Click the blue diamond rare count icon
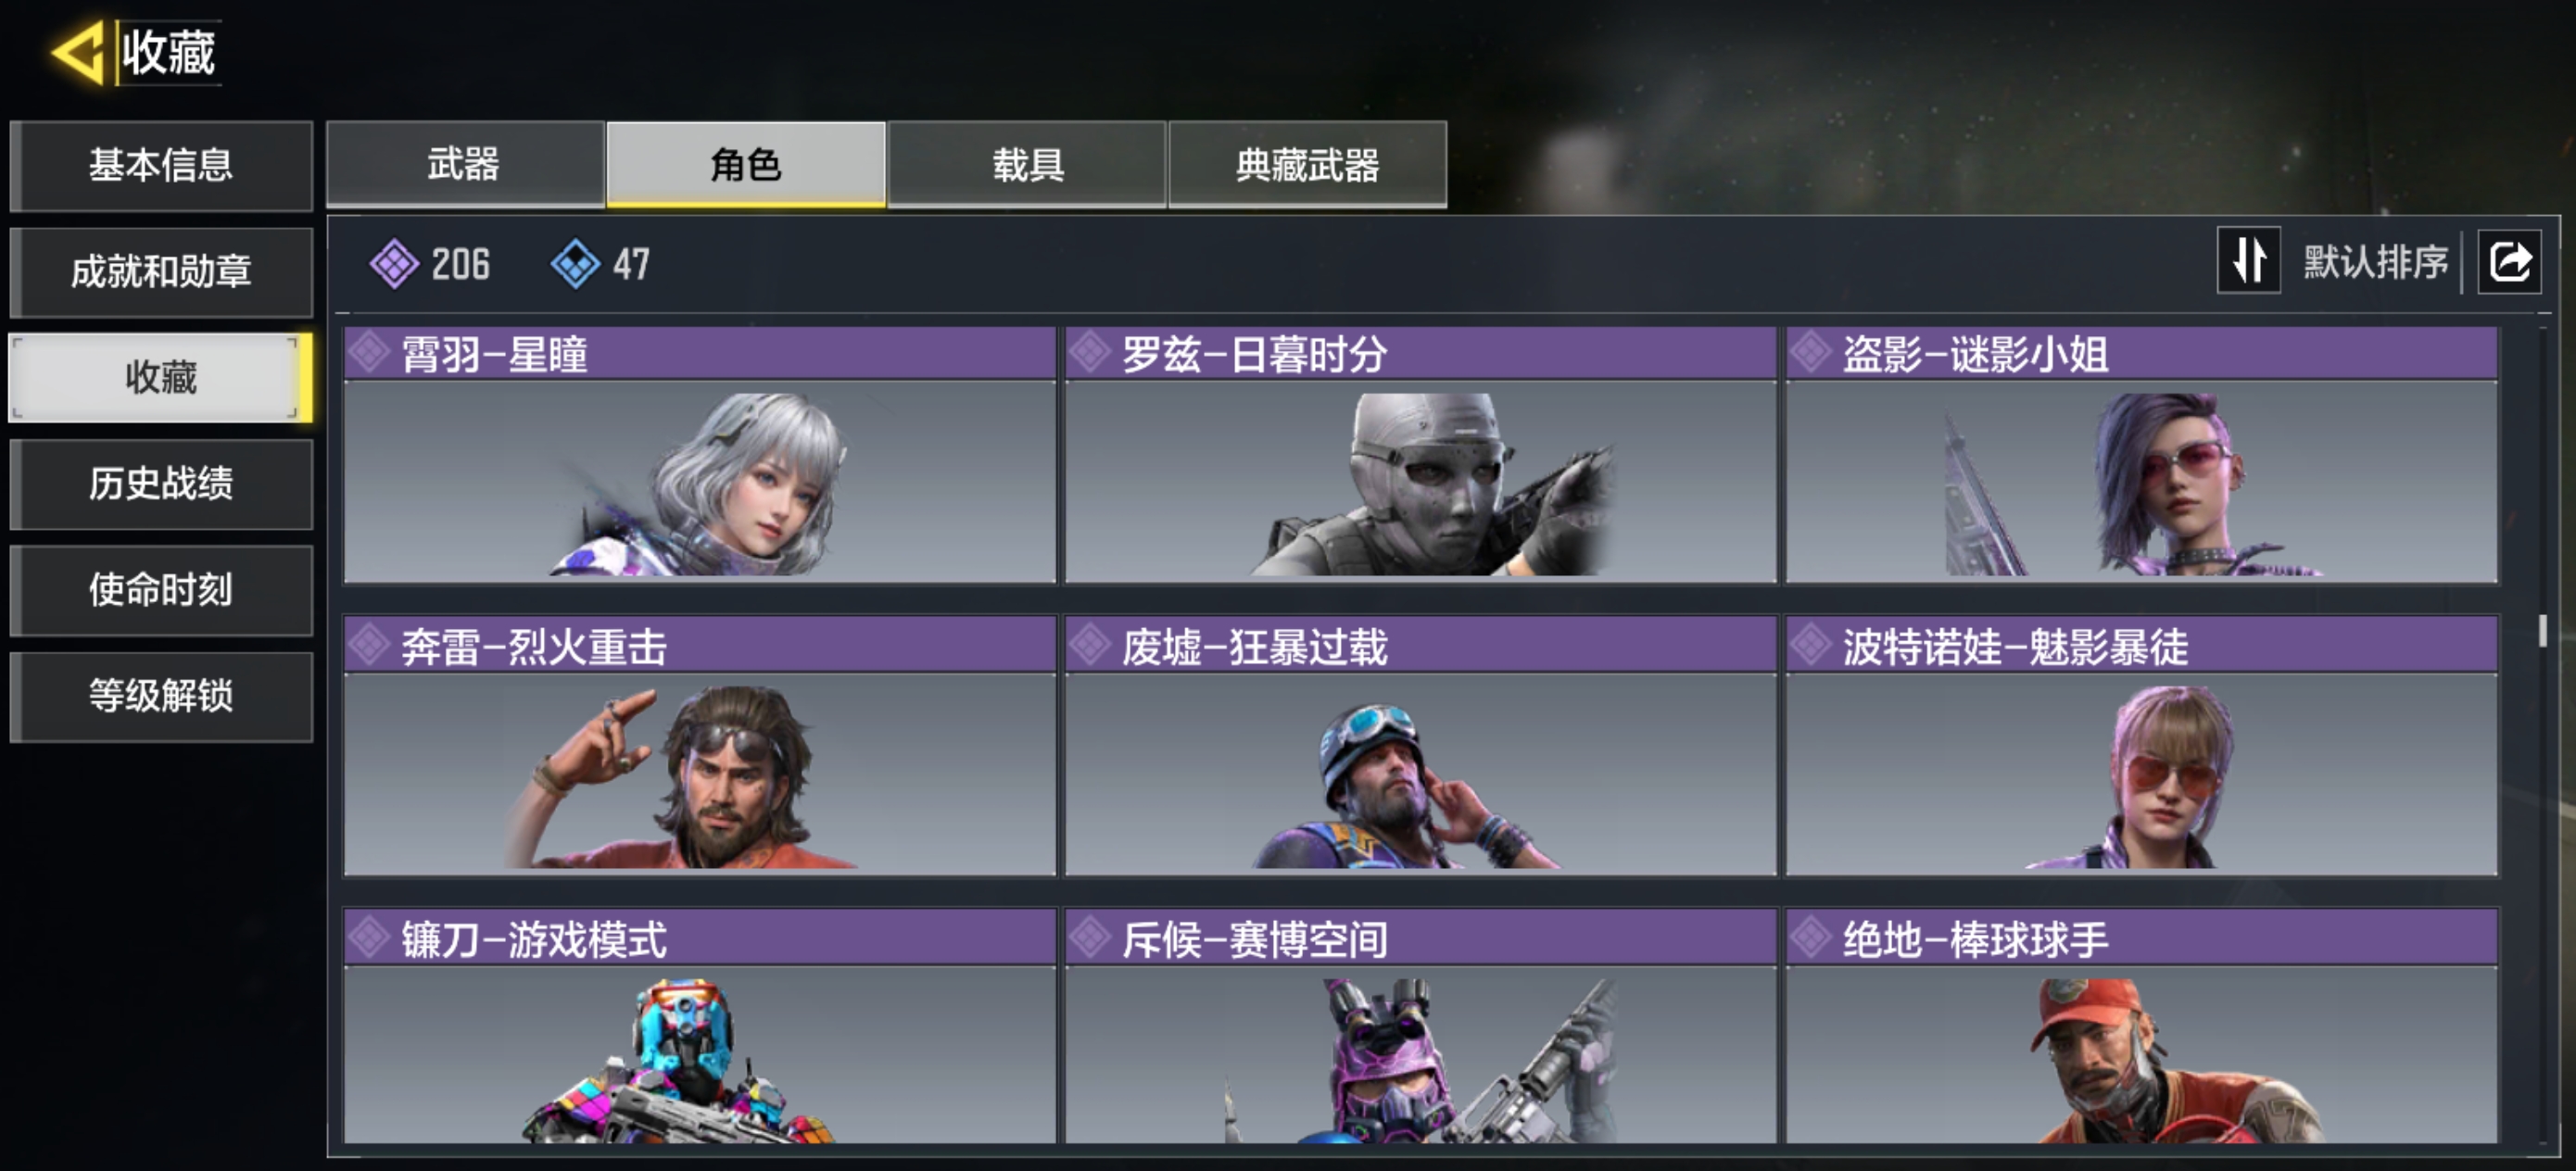The image size is (2576, 1171). pyautogui.click(x=575, y=264)
